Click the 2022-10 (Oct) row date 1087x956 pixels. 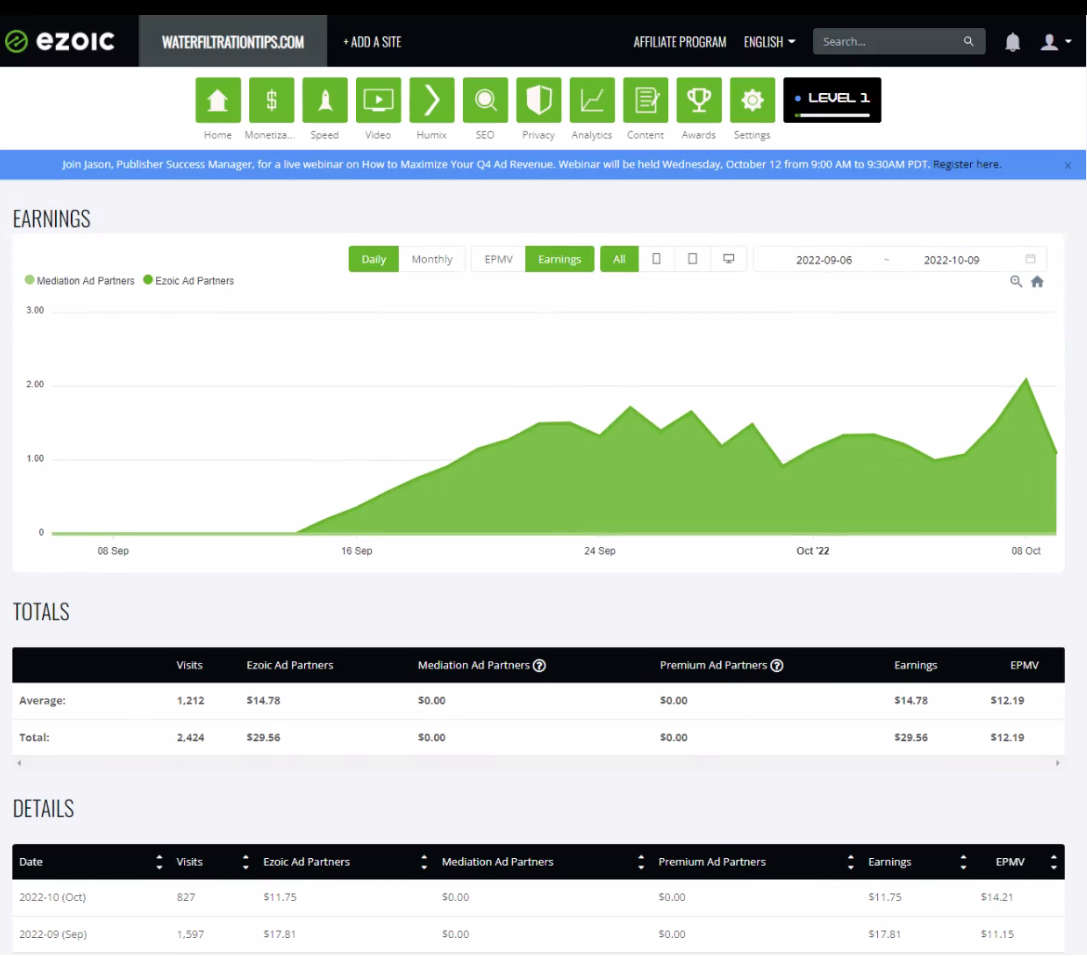coord(53,897)
